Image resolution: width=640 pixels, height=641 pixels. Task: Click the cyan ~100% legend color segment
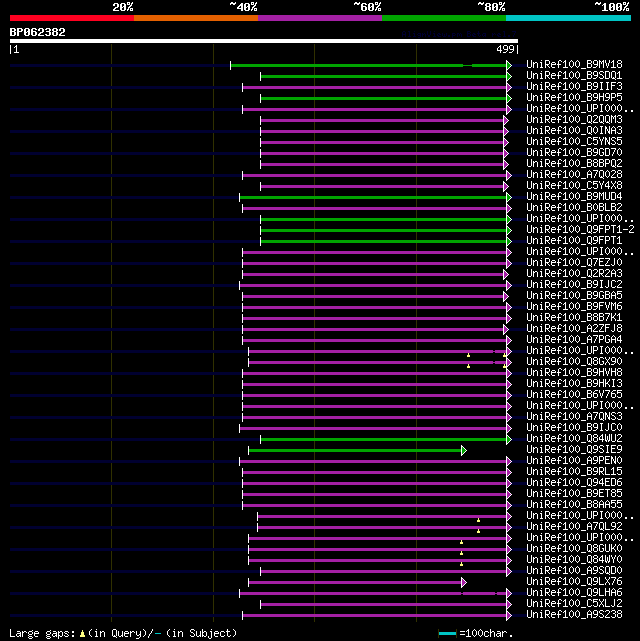click(568, 18)
